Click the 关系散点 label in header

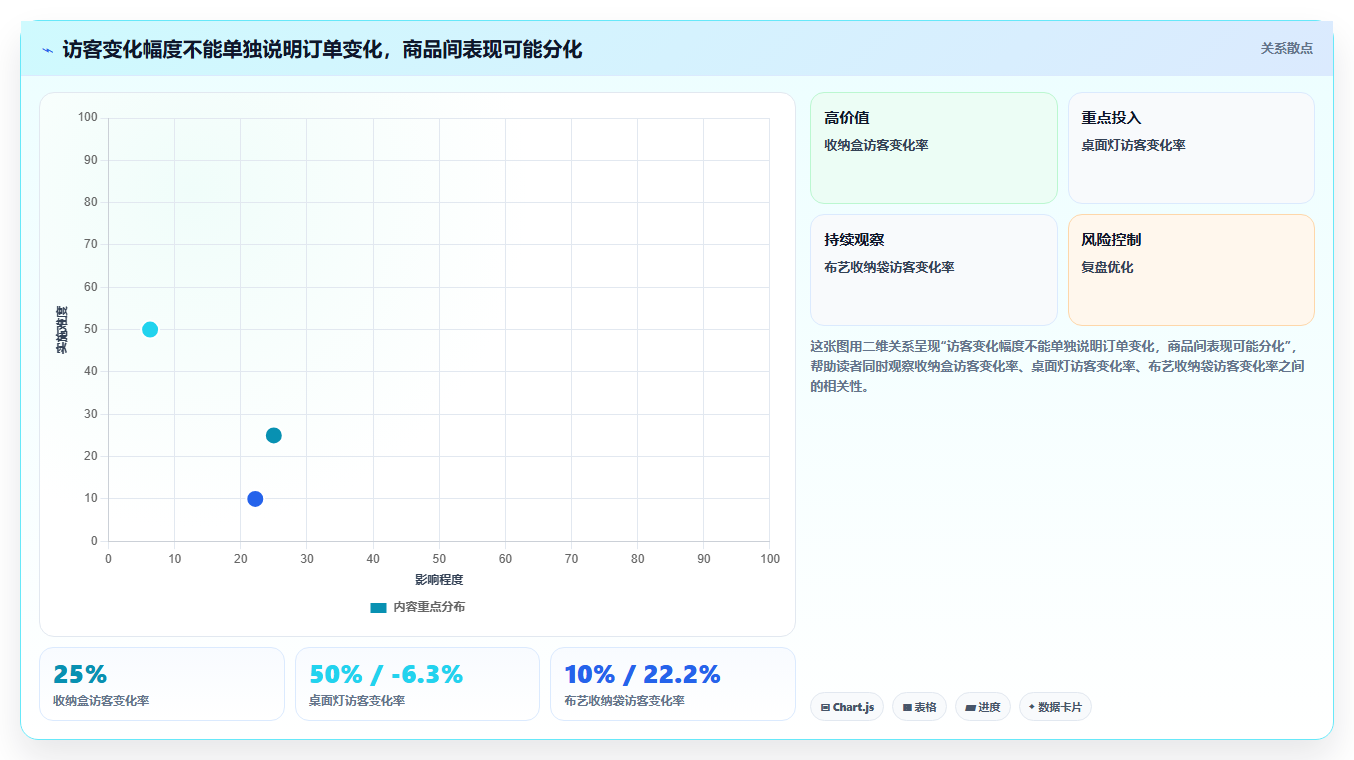[x=1286, y=48]
